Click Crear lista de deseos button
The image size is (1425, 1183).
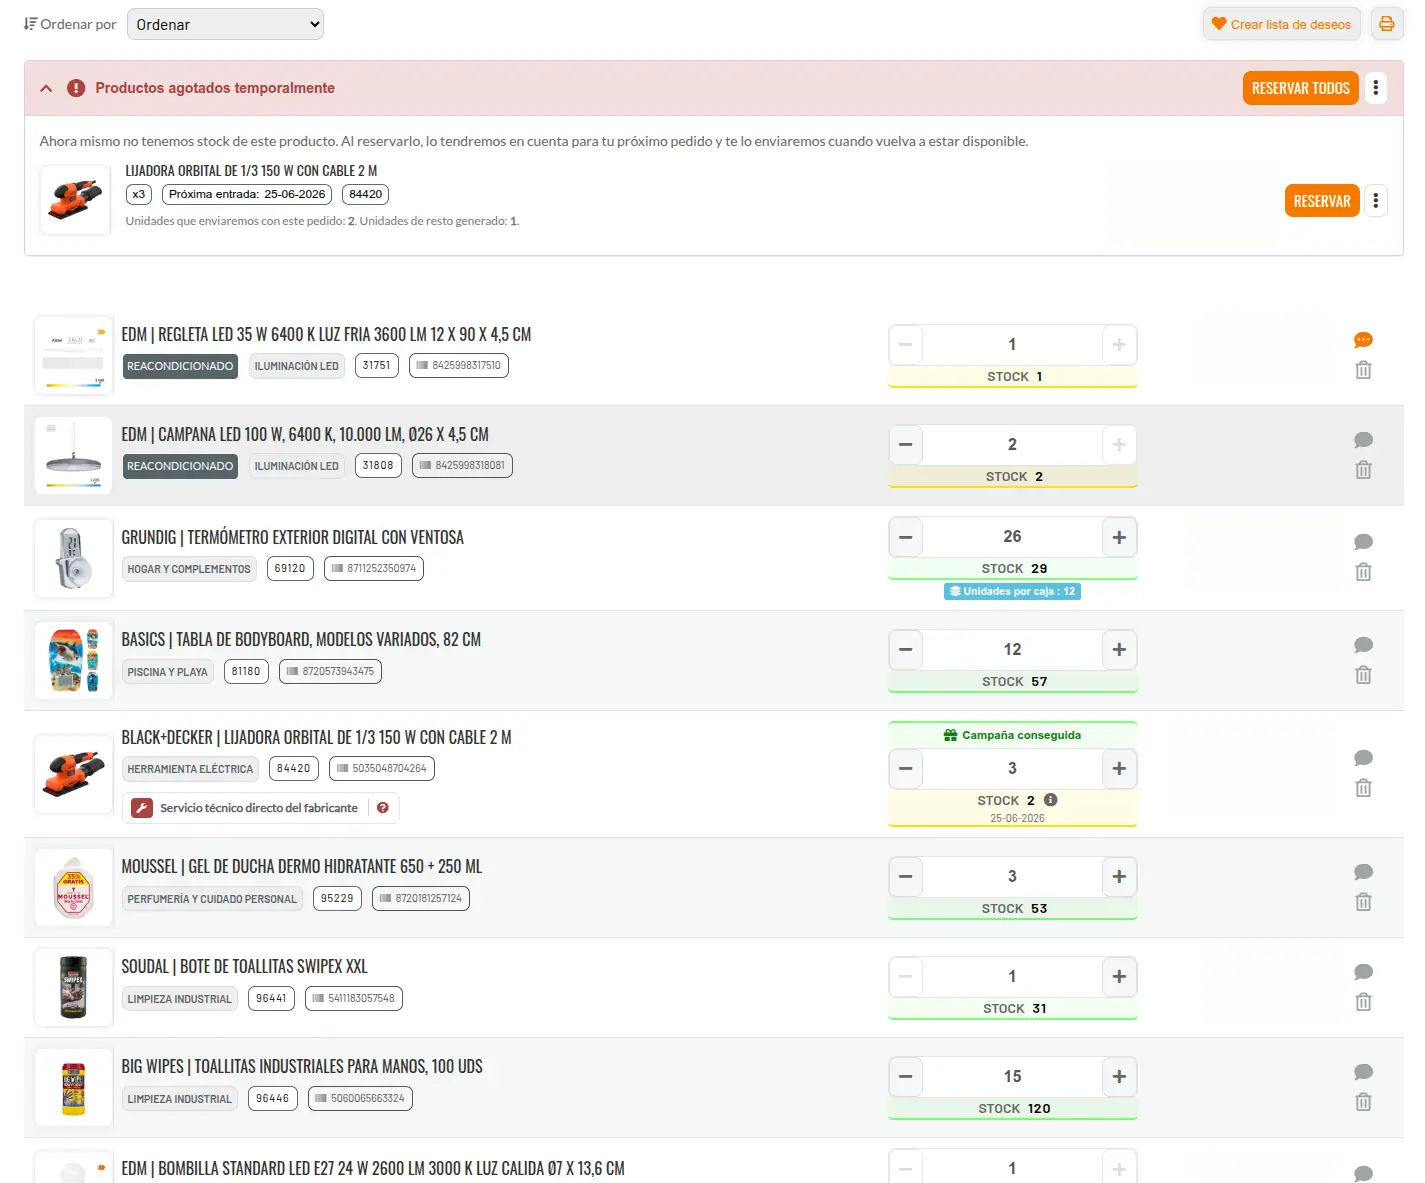1281,24
